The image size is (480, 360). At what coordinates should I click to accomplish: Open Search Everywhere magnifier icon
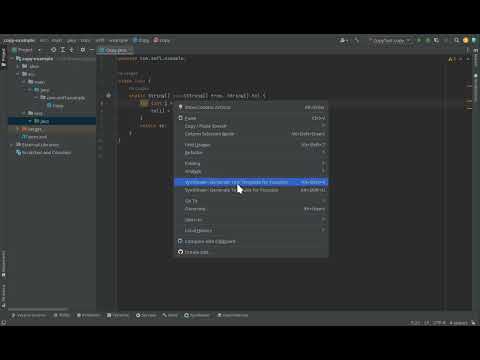click(x=457, y=41)
